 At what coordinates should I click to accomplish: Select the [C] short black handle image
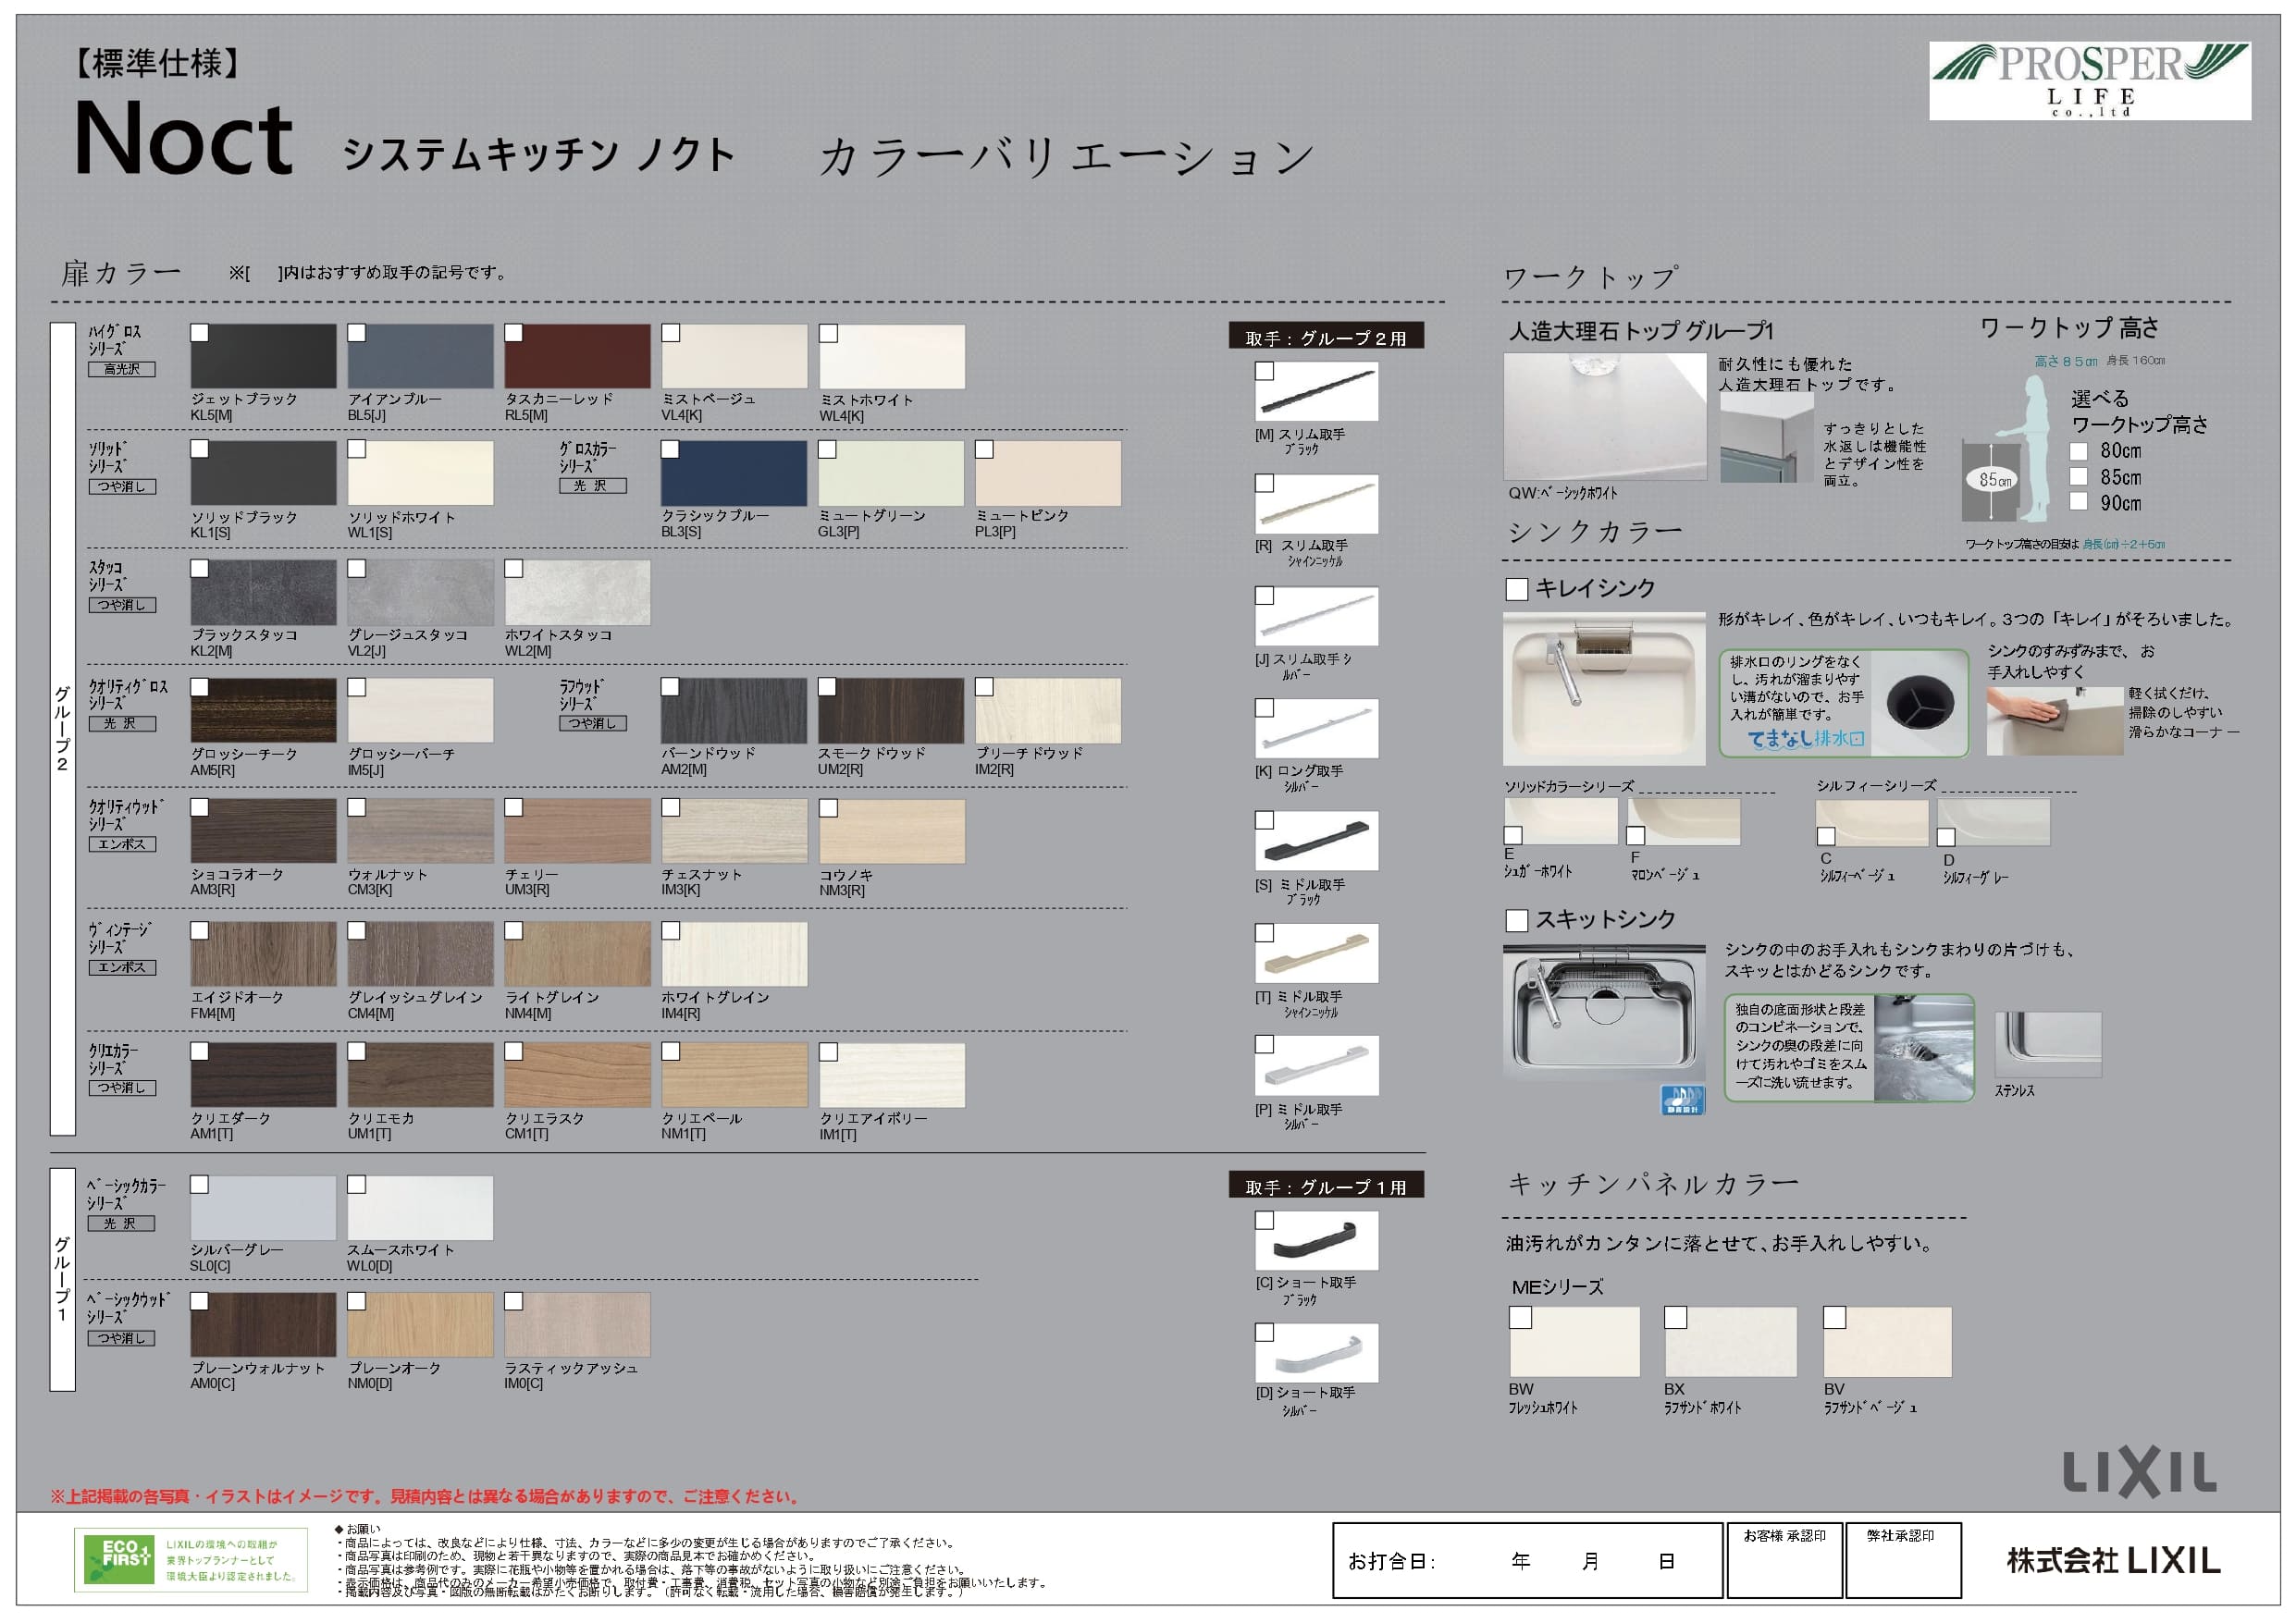tap(1316, 1241)
